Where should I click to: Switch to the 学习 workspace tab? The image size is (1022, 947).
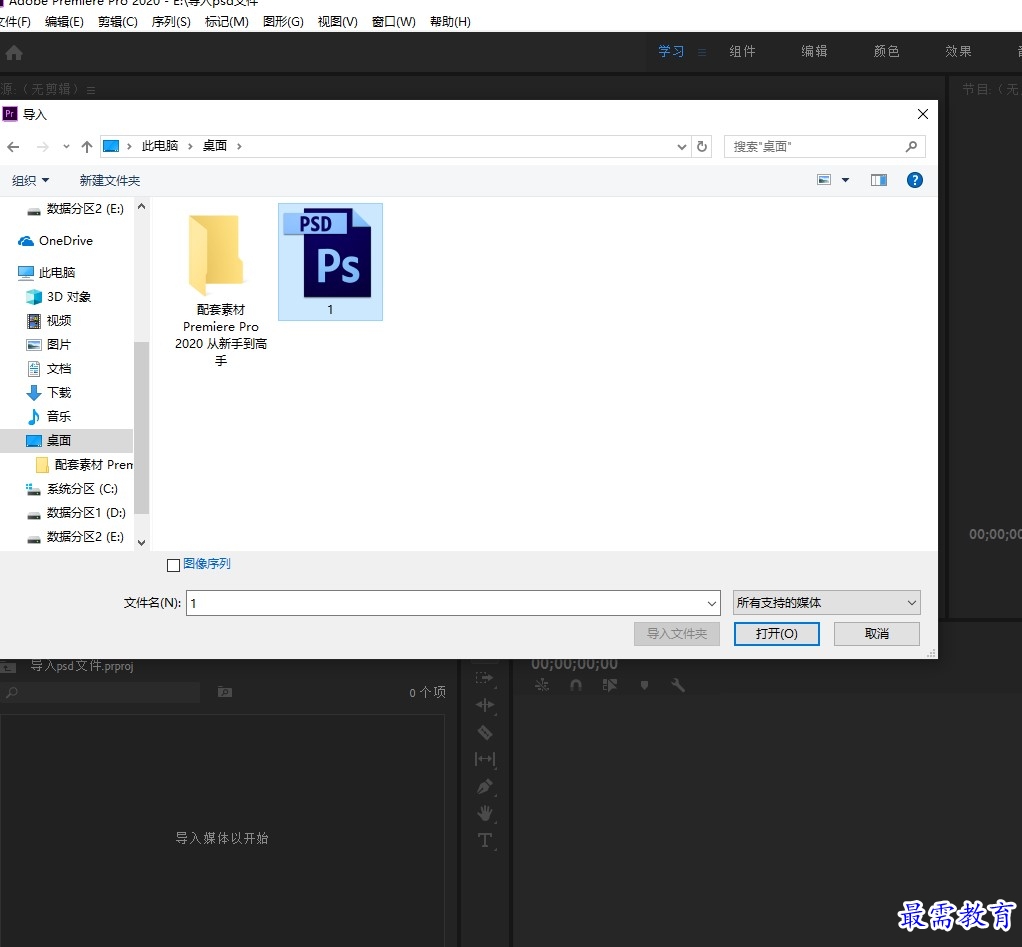pos(671,51)
